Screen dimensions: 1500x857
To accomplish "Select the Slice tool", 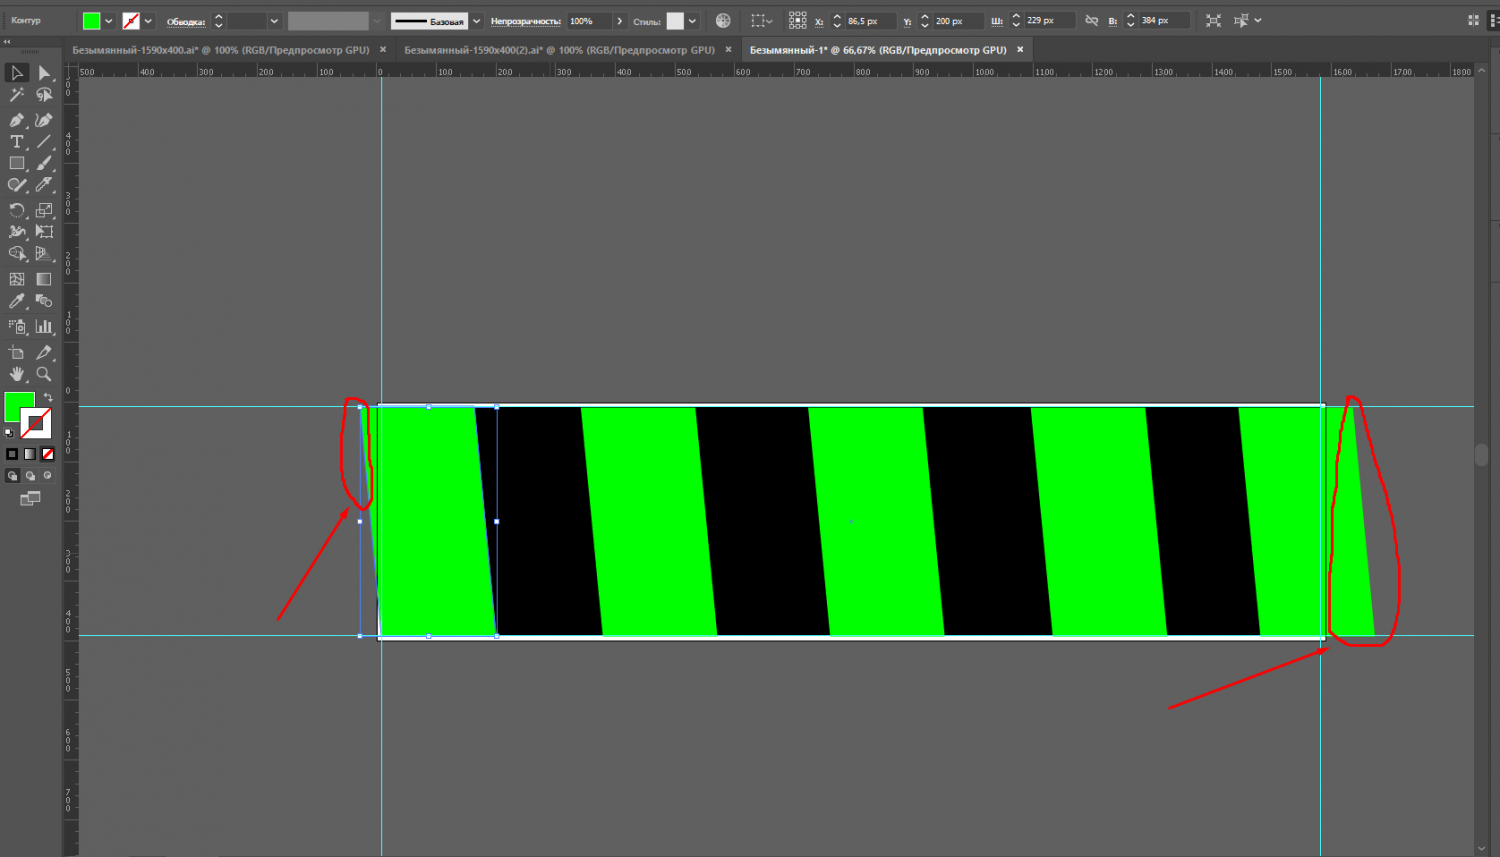I will tap(44, 353).
